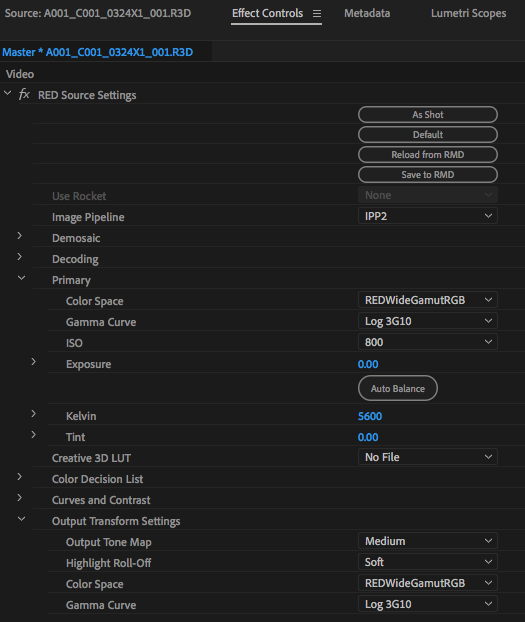525x622 pixels.
Task: Select the RED Source Settings effect label
Action: pyautogui.click(x=87, y=95)
